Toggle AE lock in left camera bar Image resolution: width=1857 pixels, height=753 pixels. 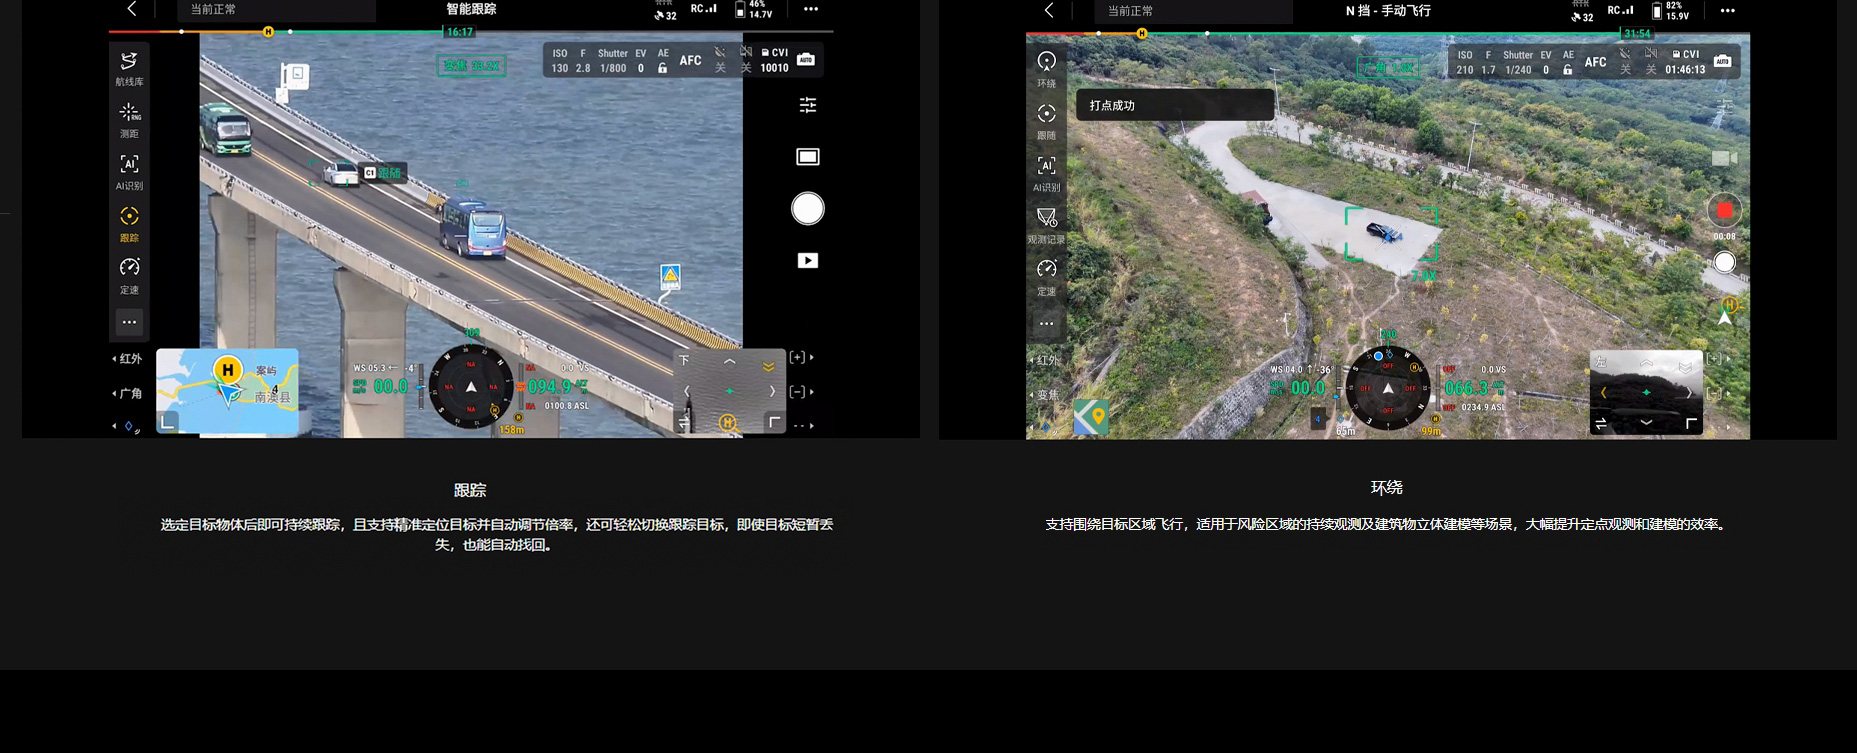point(662,62)
